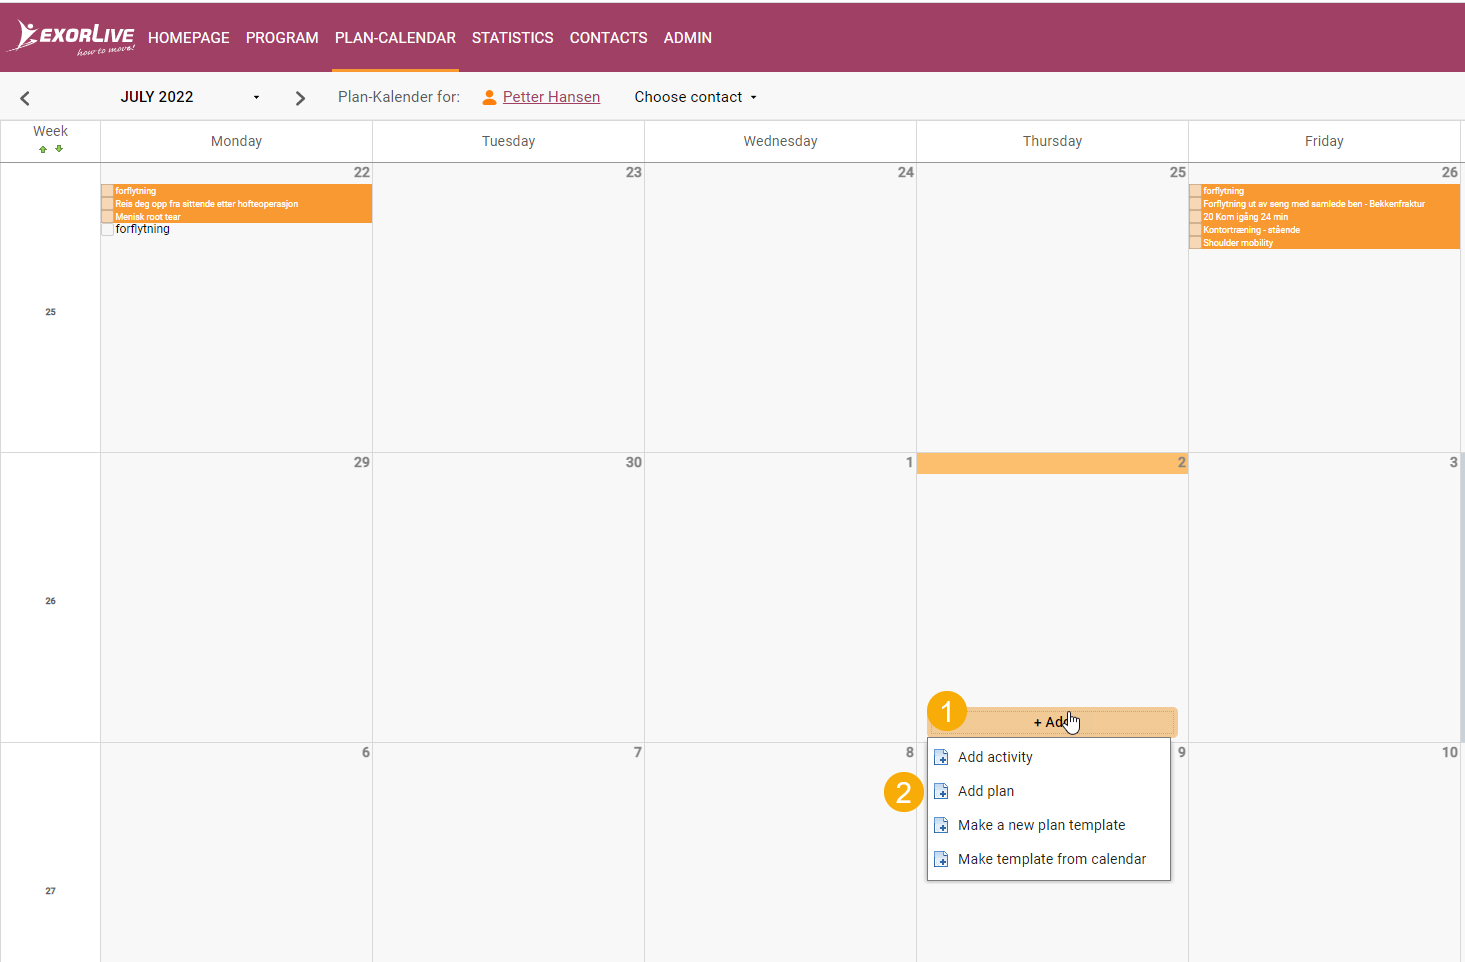1465x962 pixels.
Task: Click the Monday column header
Action: click(236, 141)
